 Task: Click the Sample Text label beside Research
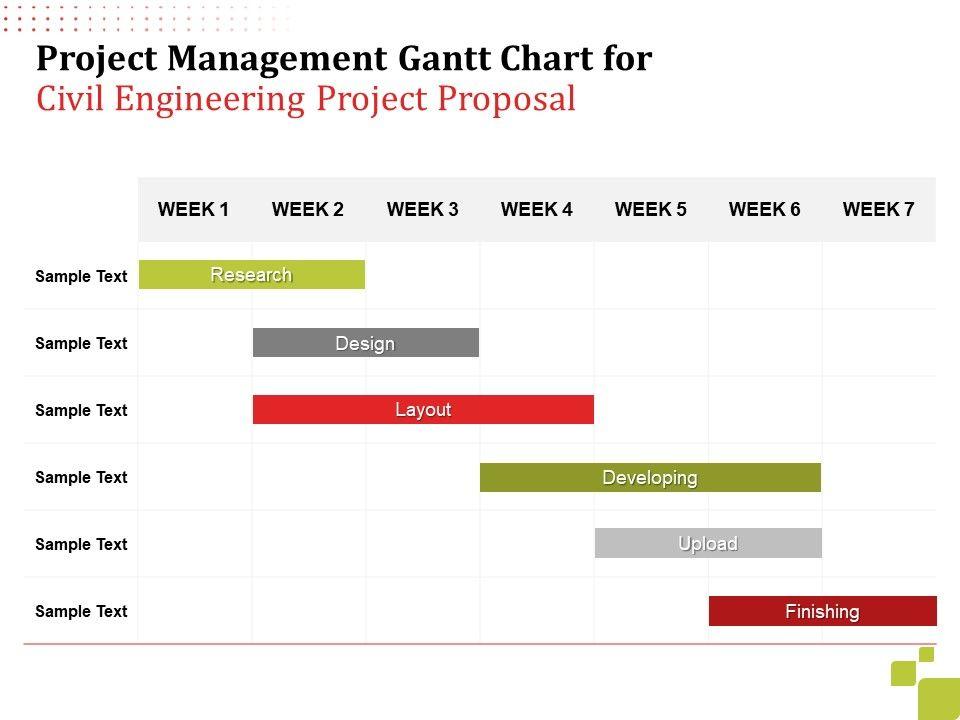pyautogui.click(x=81, y=276)
